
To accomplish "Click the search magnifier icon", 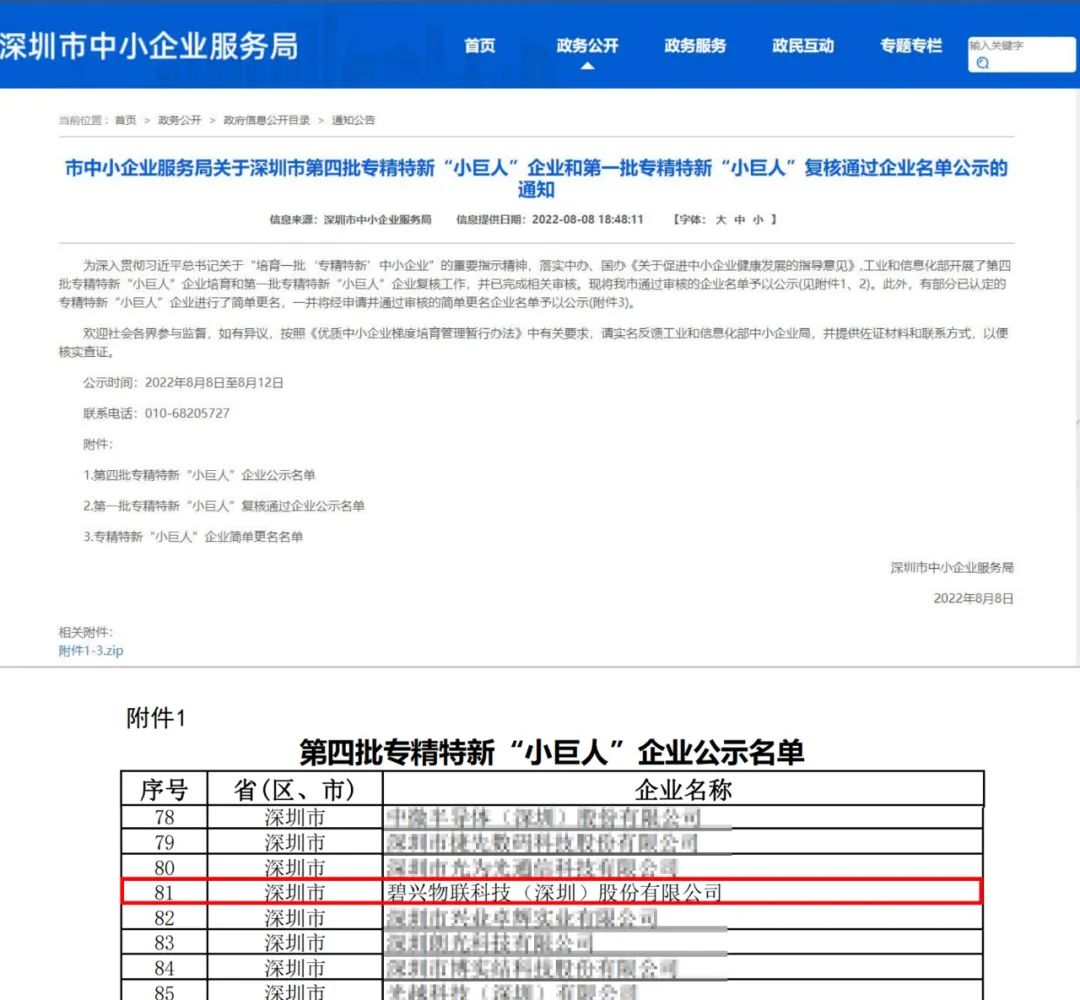I will coord(983,63).
